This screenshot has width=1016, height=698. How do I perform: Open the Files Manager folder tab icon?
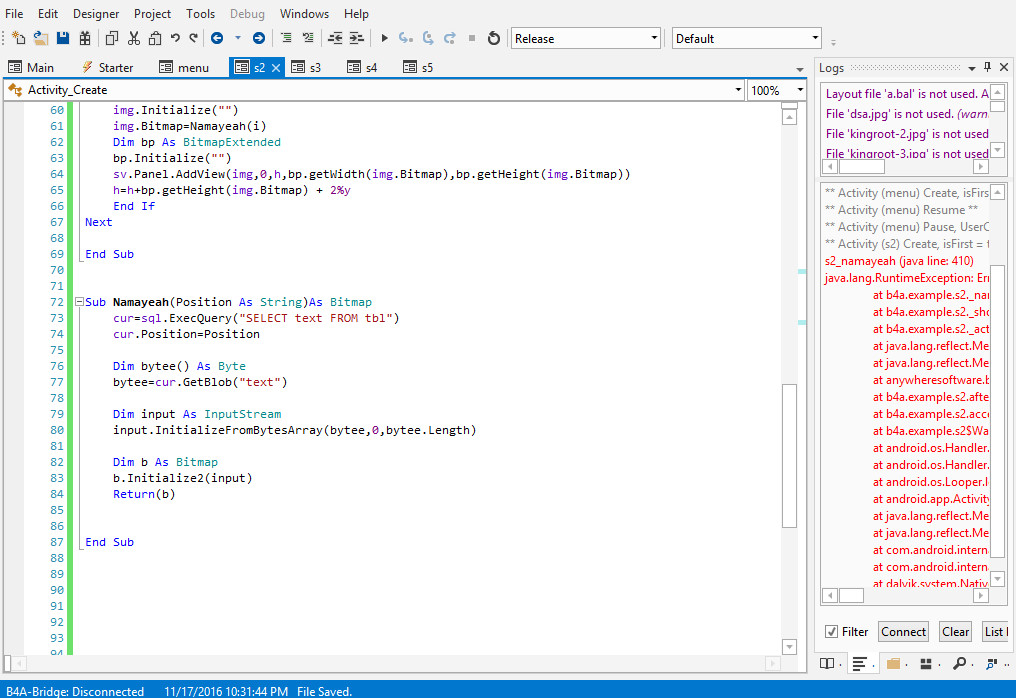pyautogui.click(x=893, y=663)
